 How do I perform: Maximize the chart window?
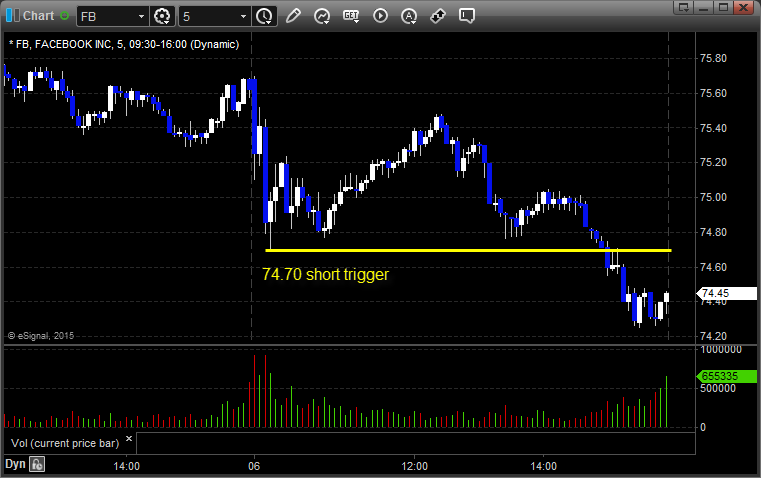coord(723,7)
